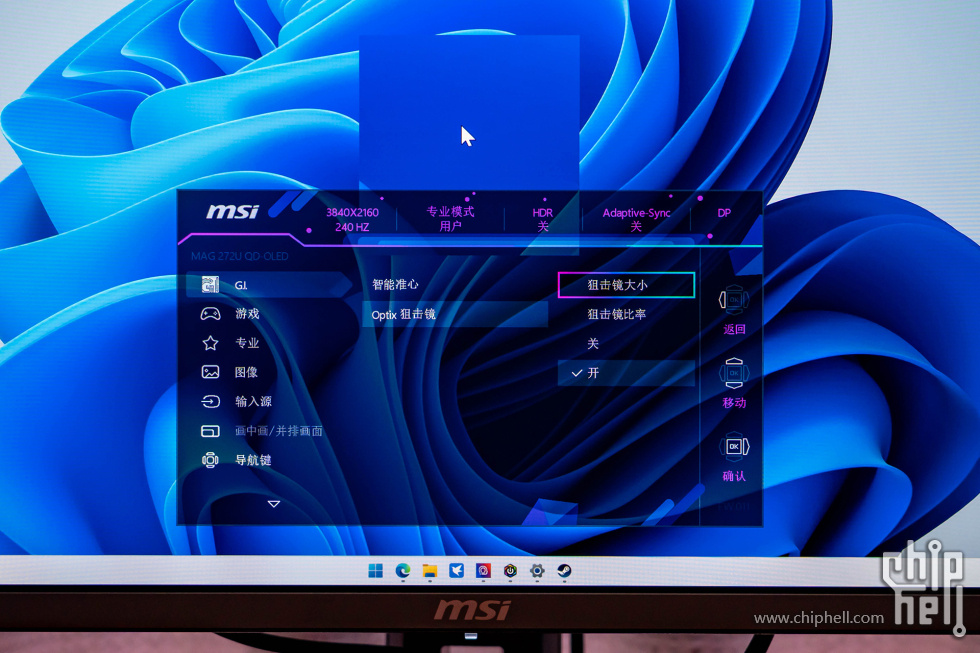Open the 导航键 navigation key entry
Image resolution: width=980 pixels, height=653 pixels.
(x=236, y=461)
